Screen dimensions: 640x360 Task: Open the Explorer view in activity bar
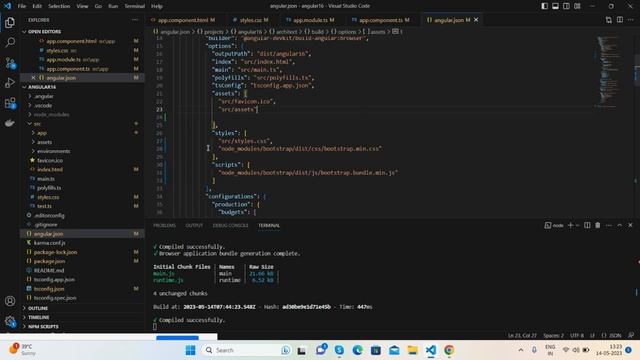tap(10, 22)
